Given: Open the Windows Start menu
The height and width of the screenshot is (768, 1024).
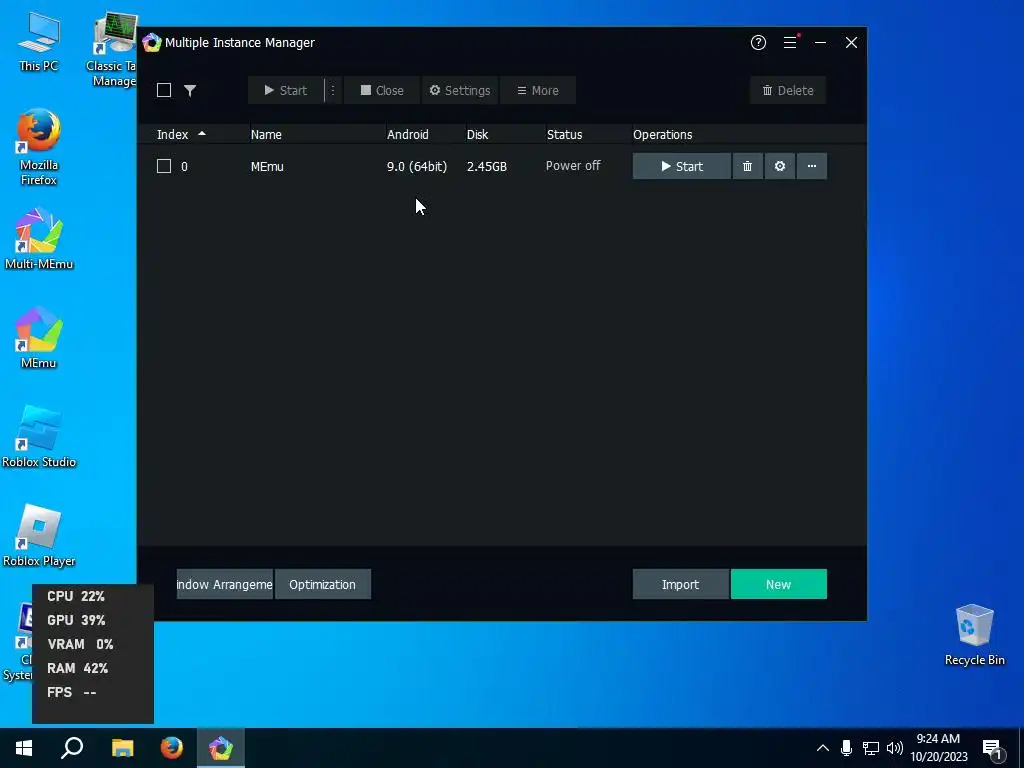Looking at the screenshot, I should coord(24,748).
